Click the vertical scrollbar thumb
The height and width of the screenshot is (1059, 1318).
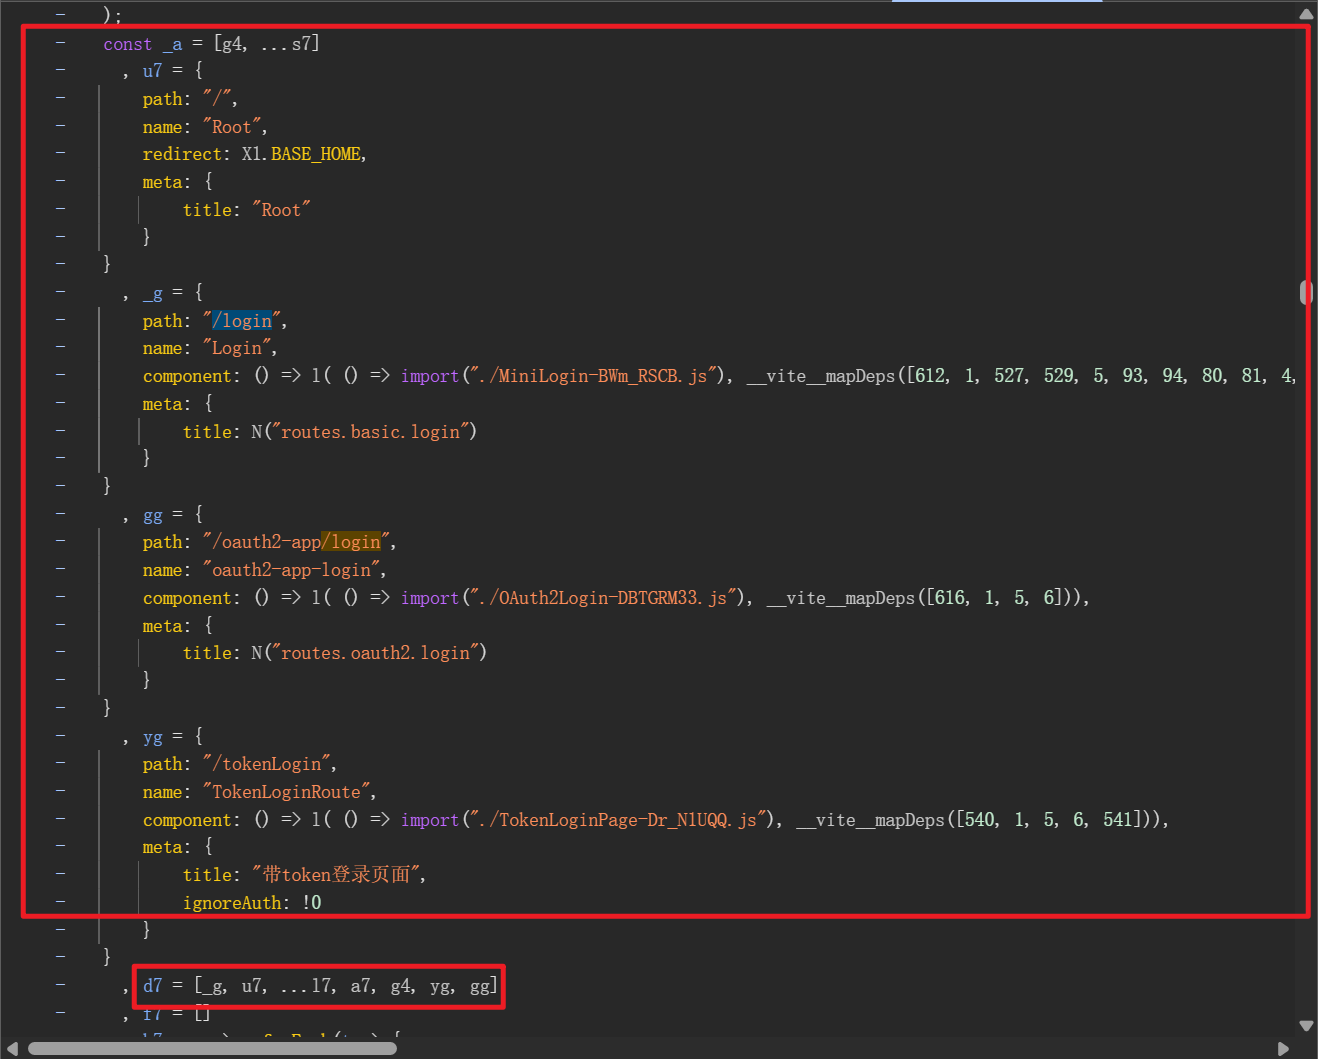[x=1305, y=292]
